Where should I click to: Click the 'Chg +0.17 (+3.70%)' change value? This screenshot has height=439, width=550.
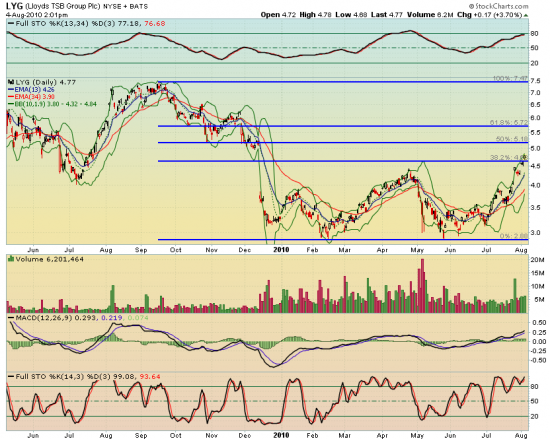(x=490, y=15)
